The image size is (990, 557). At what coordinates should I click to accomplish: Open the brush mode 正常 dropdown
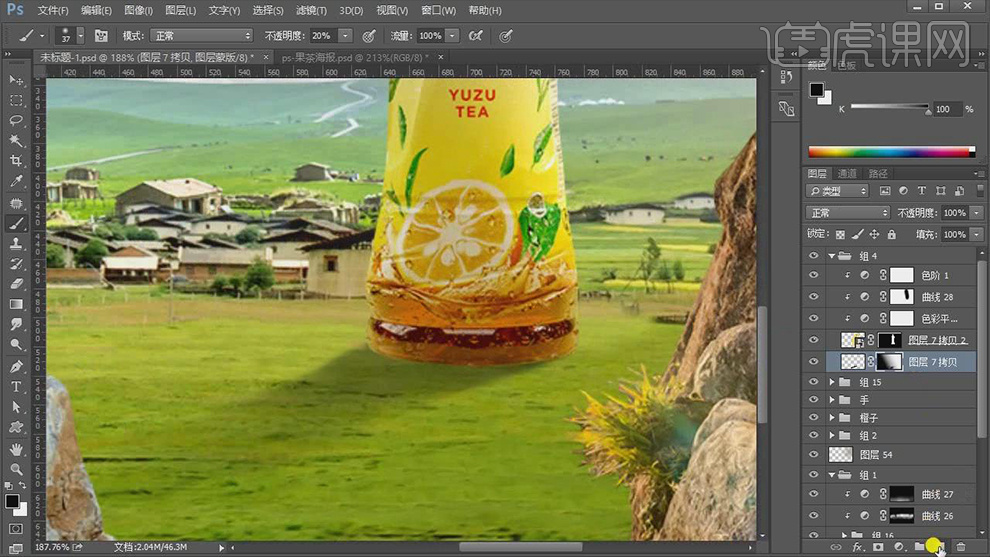pos(201,36)
